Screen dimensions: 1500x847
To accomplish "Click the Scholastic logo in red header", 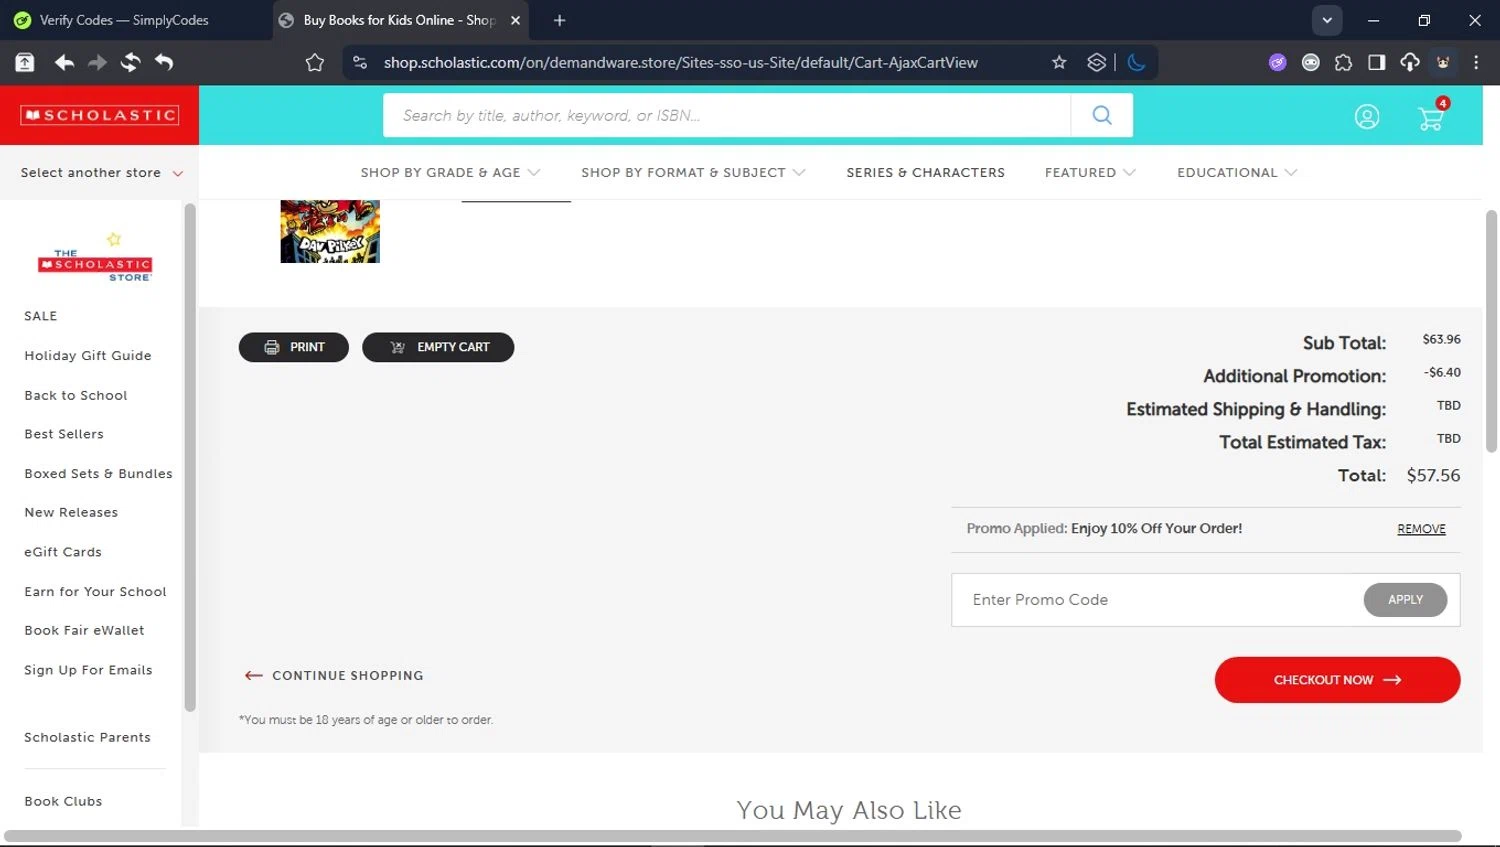I will click(x=100, y=115).
